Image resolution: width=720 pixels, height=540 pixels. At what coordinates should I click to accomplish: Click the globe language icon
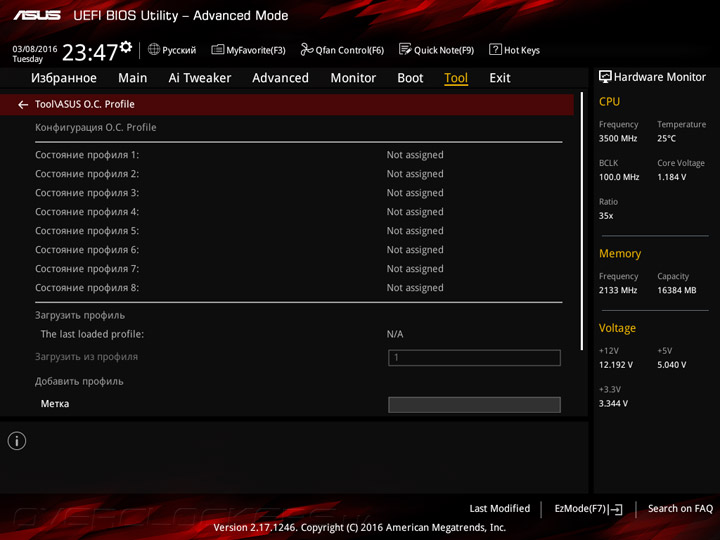pyautogui.click(x=154, y=49)
